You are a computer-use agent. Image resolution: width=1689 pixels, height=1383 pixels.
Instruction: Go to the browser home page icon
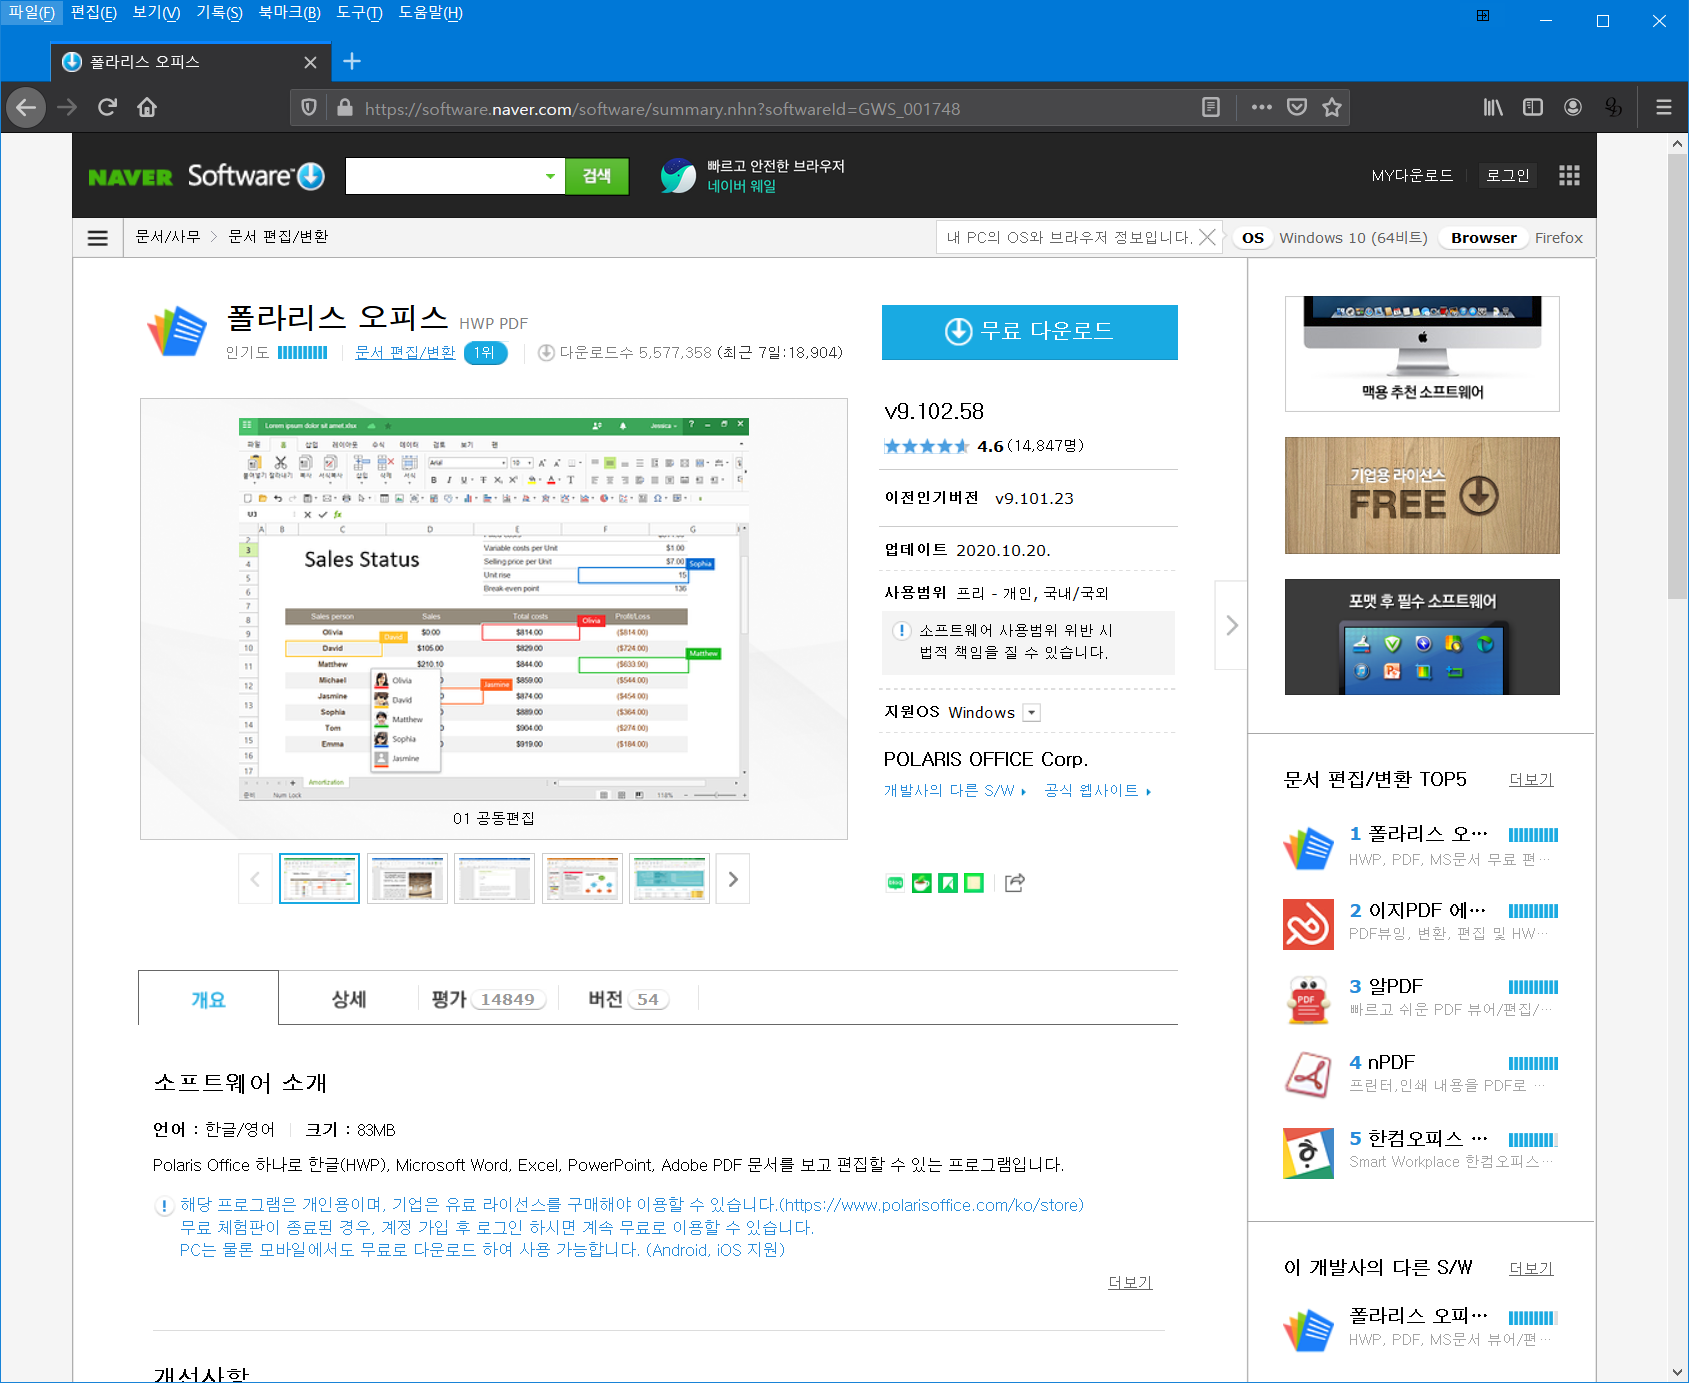pyautogui.click(x=147, y=107)
